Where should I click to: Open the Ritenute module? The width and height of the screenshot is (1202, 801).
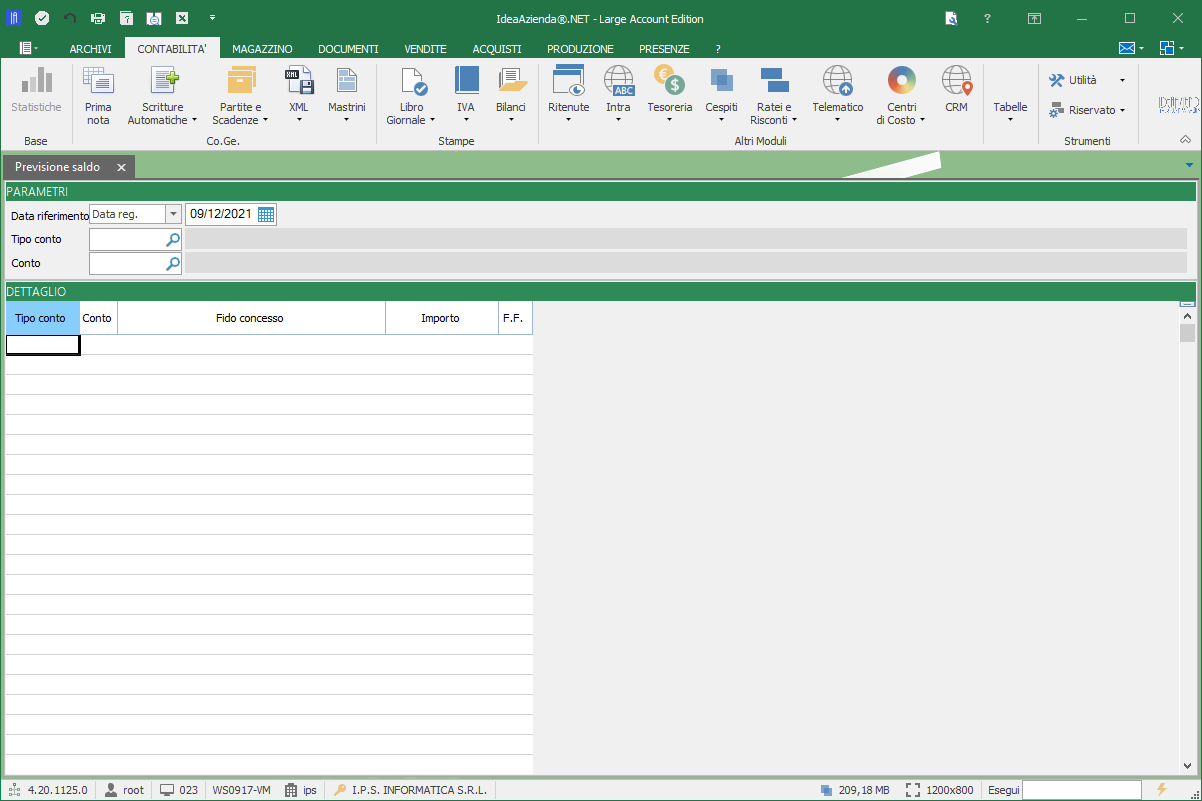tap(568, 95)
